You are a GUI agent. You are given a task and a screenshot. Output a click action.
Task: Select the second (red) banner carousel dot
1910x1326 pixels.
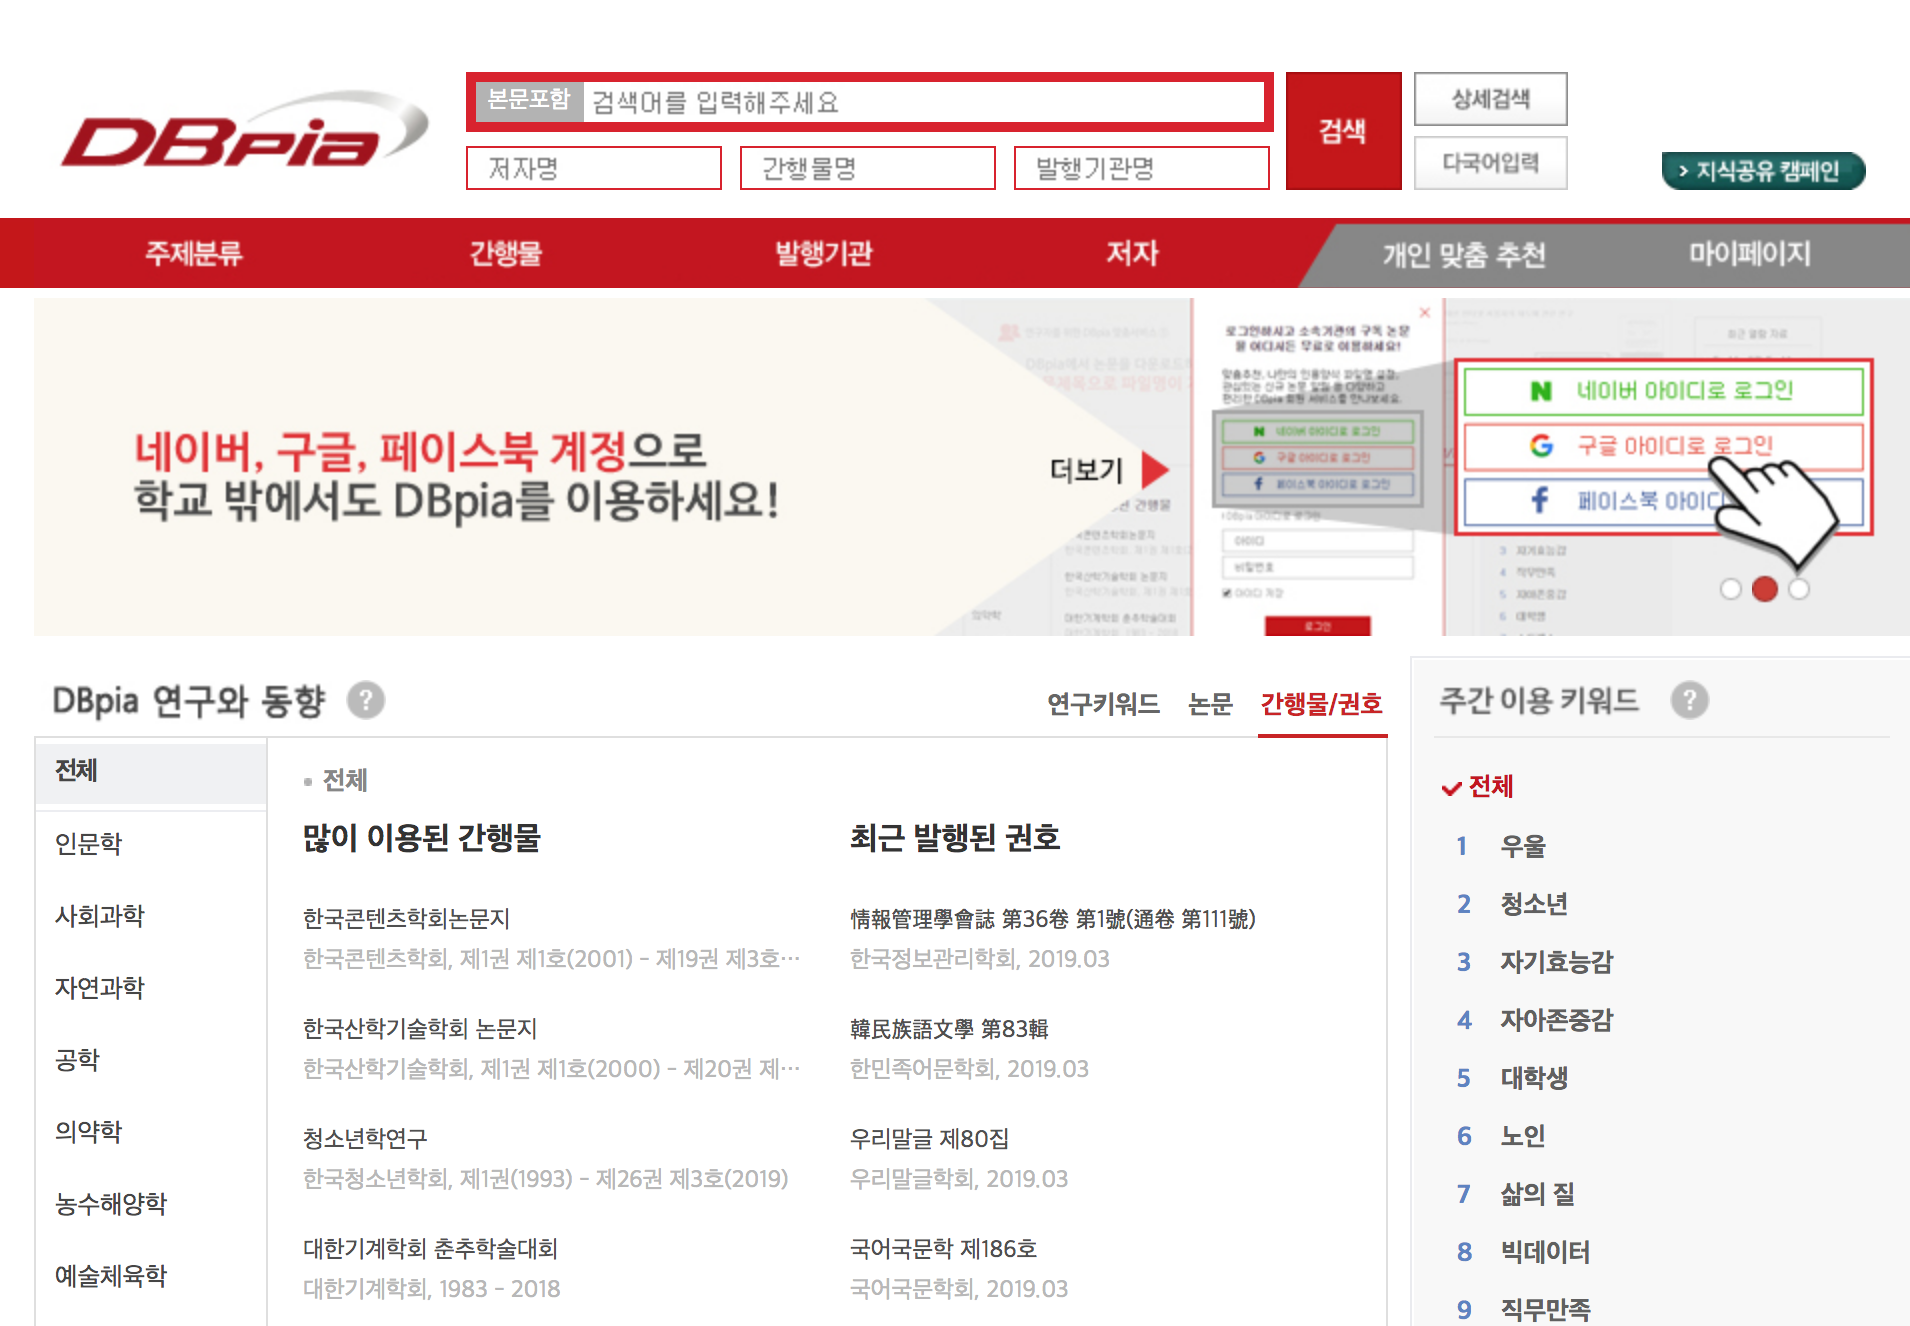tap(1765, 589)
